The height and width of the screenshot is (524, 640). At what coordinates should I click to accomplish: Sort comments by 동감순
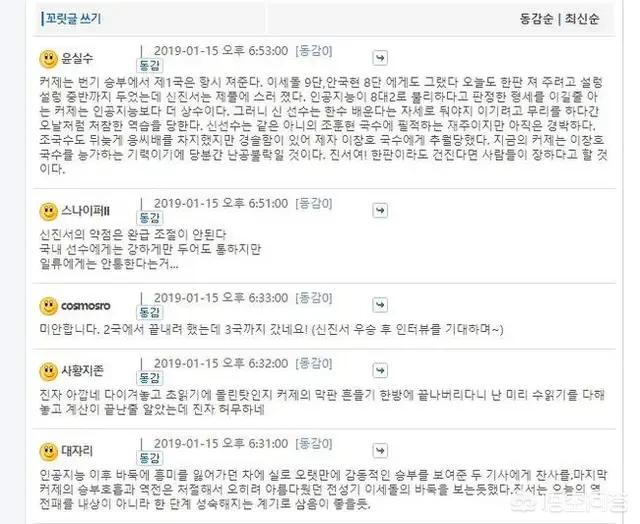pos(536,19)
